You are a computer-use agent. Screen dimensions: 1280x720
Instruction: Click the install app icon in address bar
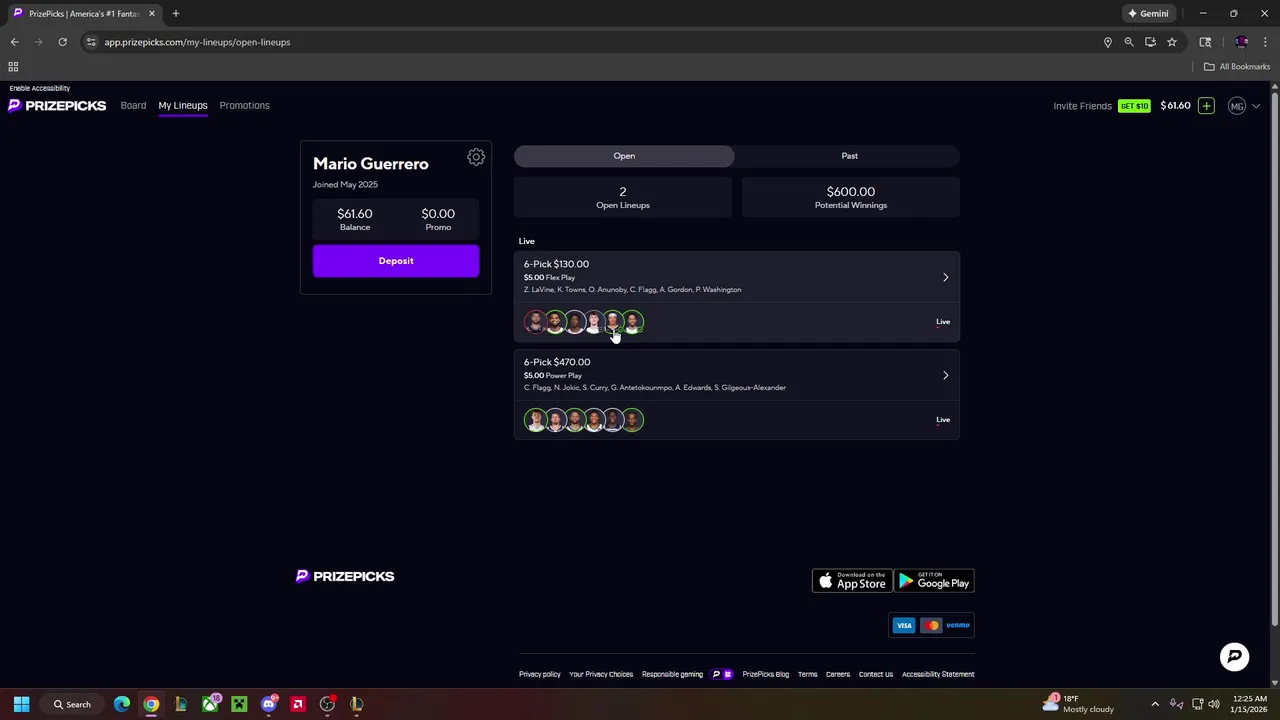[x=1150, y=42]
